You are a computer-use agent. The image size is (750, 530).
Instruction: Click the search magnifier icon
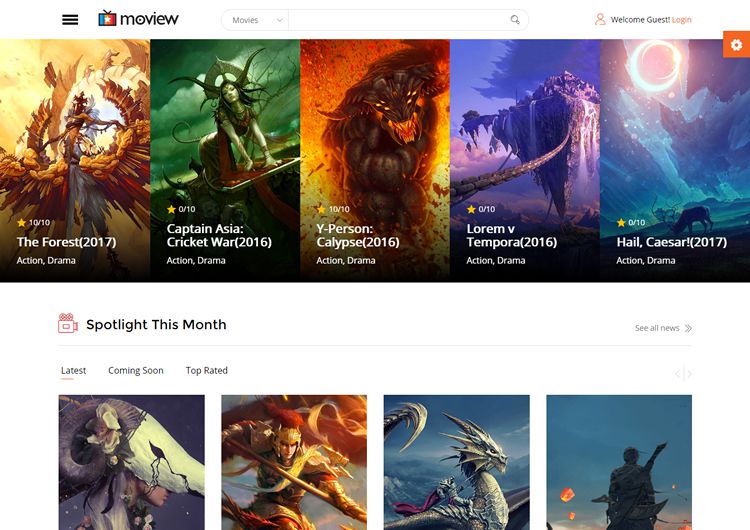[515, 20]
